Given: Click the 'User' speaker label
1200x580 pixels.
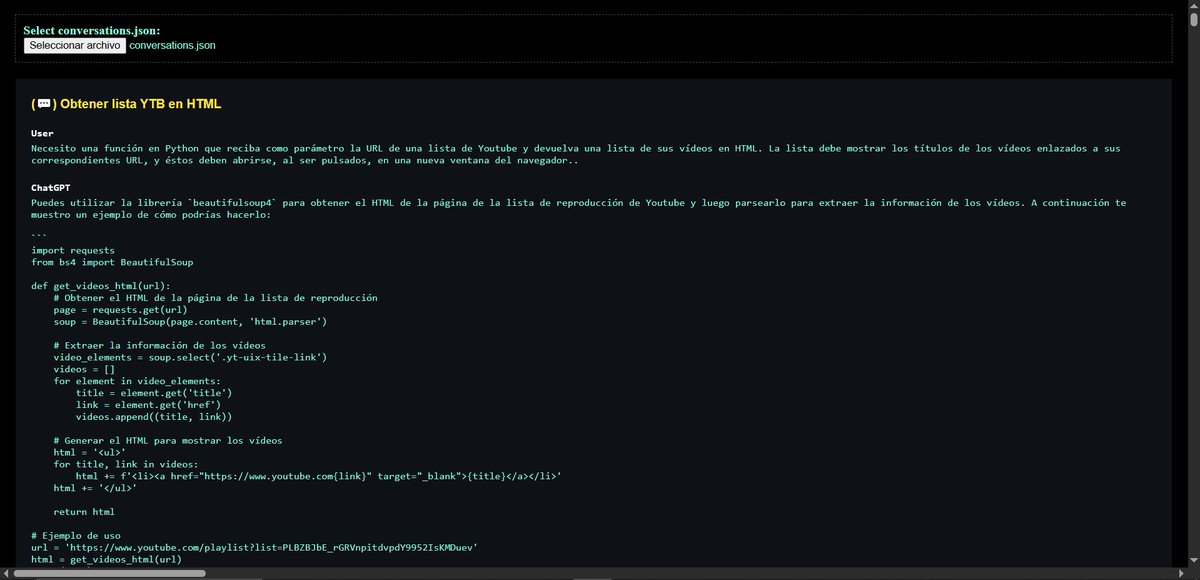Looking at the screenshot, I should [x=42, y=133].
